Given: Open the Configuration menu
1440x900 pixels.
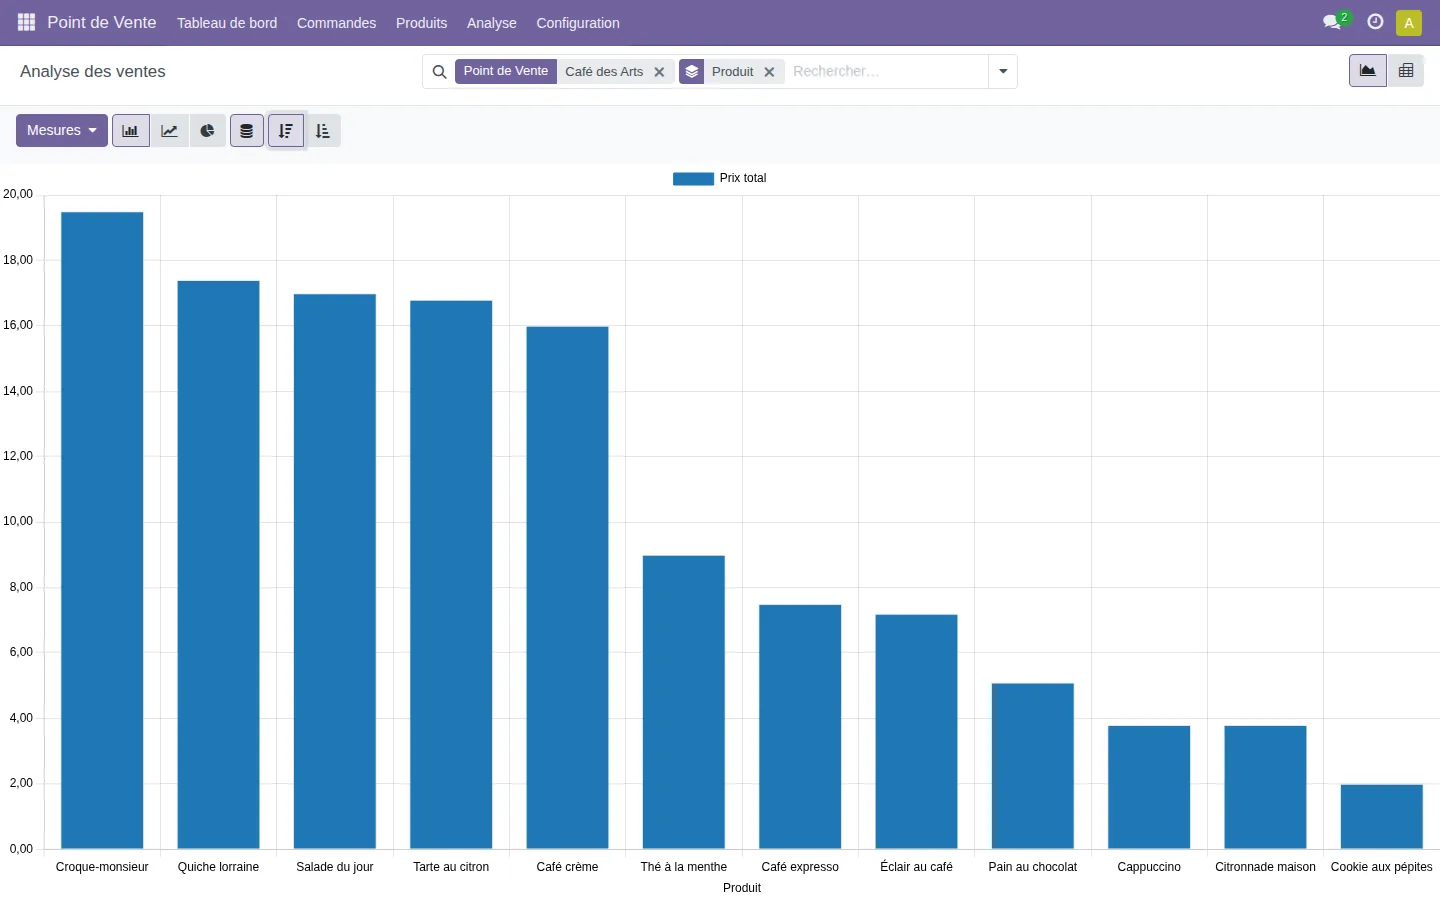Looking at the screenshot, I should tap(578, 23).
